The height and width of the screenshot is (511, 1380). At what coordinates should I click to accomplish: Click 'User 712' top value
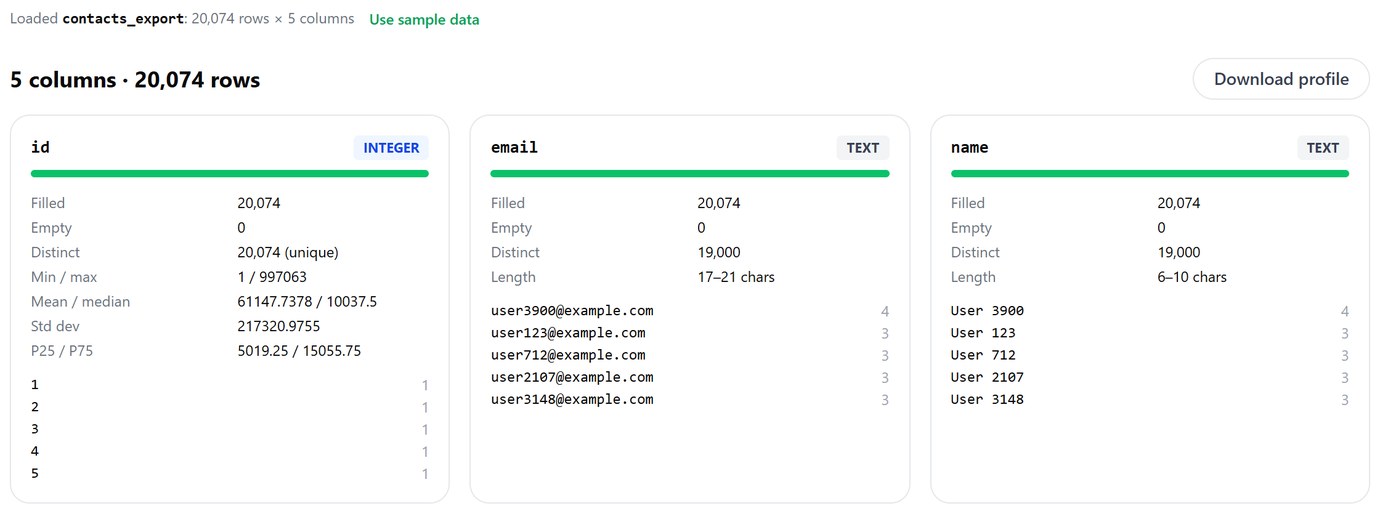click(x=983, y=355)
